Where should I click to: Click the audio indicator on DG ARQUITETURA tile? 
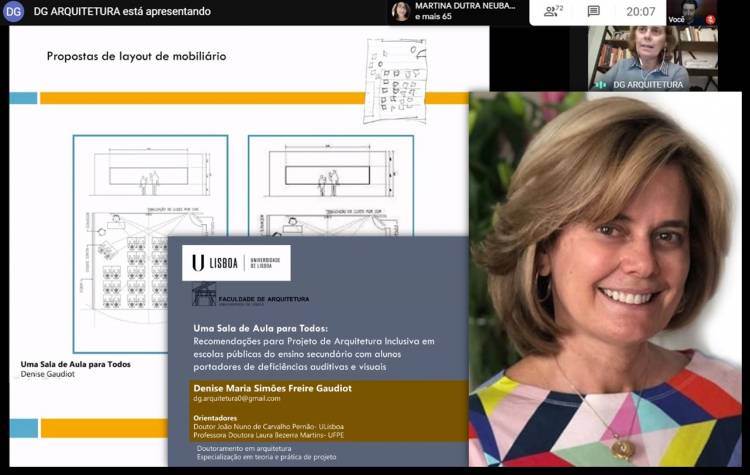pos(601,85)
